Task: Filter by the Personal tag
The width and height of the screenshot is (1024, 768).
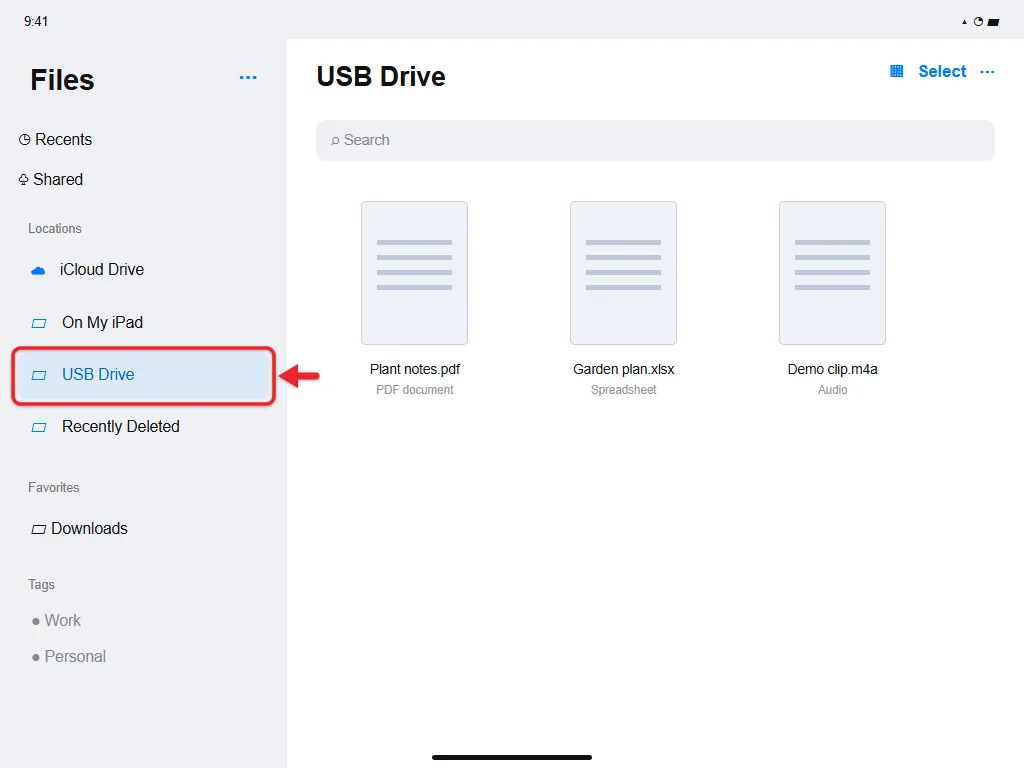Action: click(75, 656)
